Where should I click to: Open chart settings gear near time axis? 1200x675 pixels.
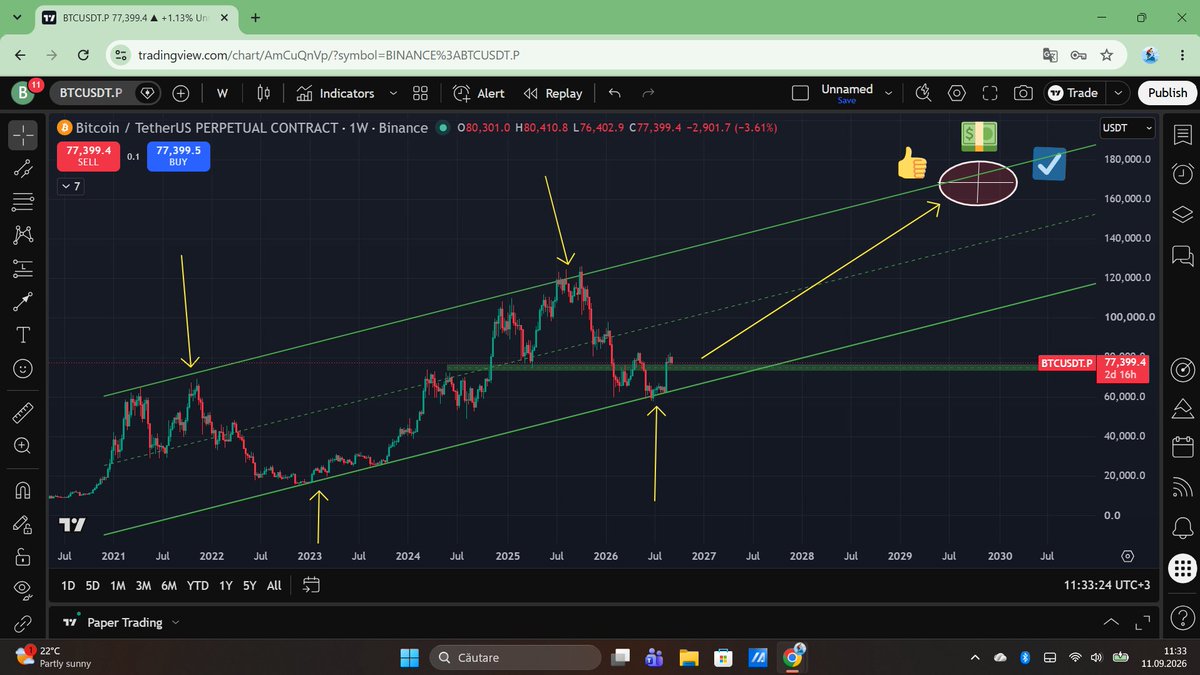coord(1127,556)
